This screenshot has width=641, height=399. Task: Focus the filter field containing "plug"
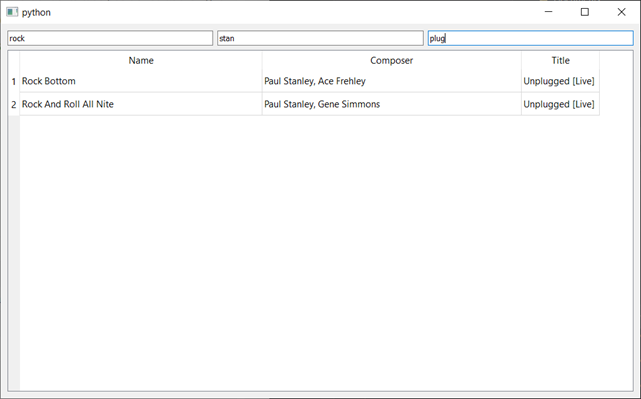(x=531, y=38)
